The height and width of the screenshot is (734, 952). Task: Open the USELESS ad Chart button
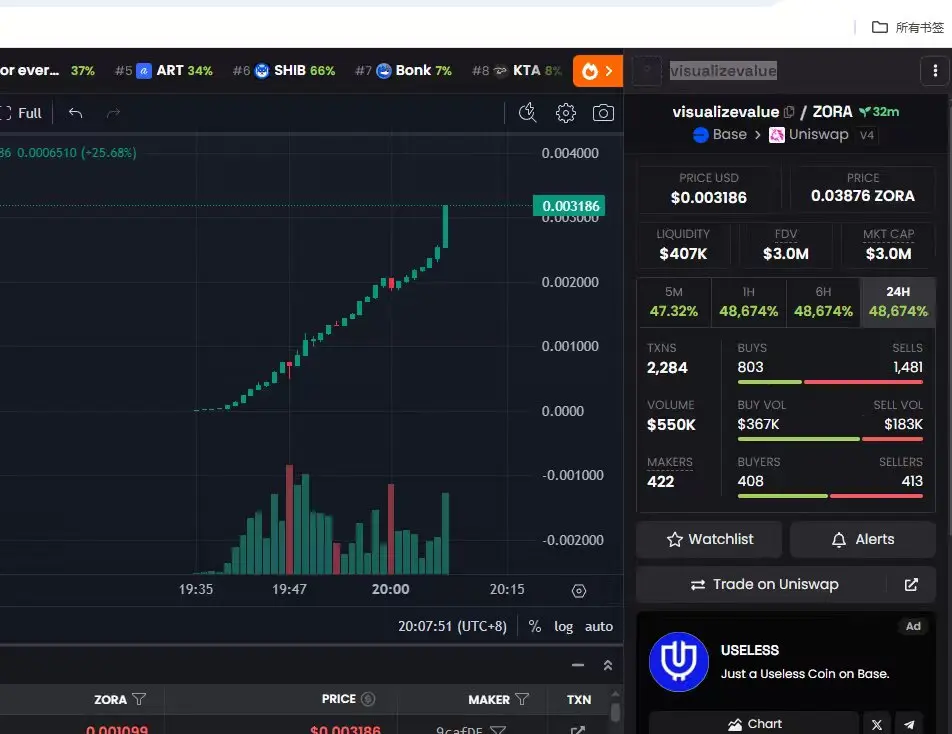[754, 724]
